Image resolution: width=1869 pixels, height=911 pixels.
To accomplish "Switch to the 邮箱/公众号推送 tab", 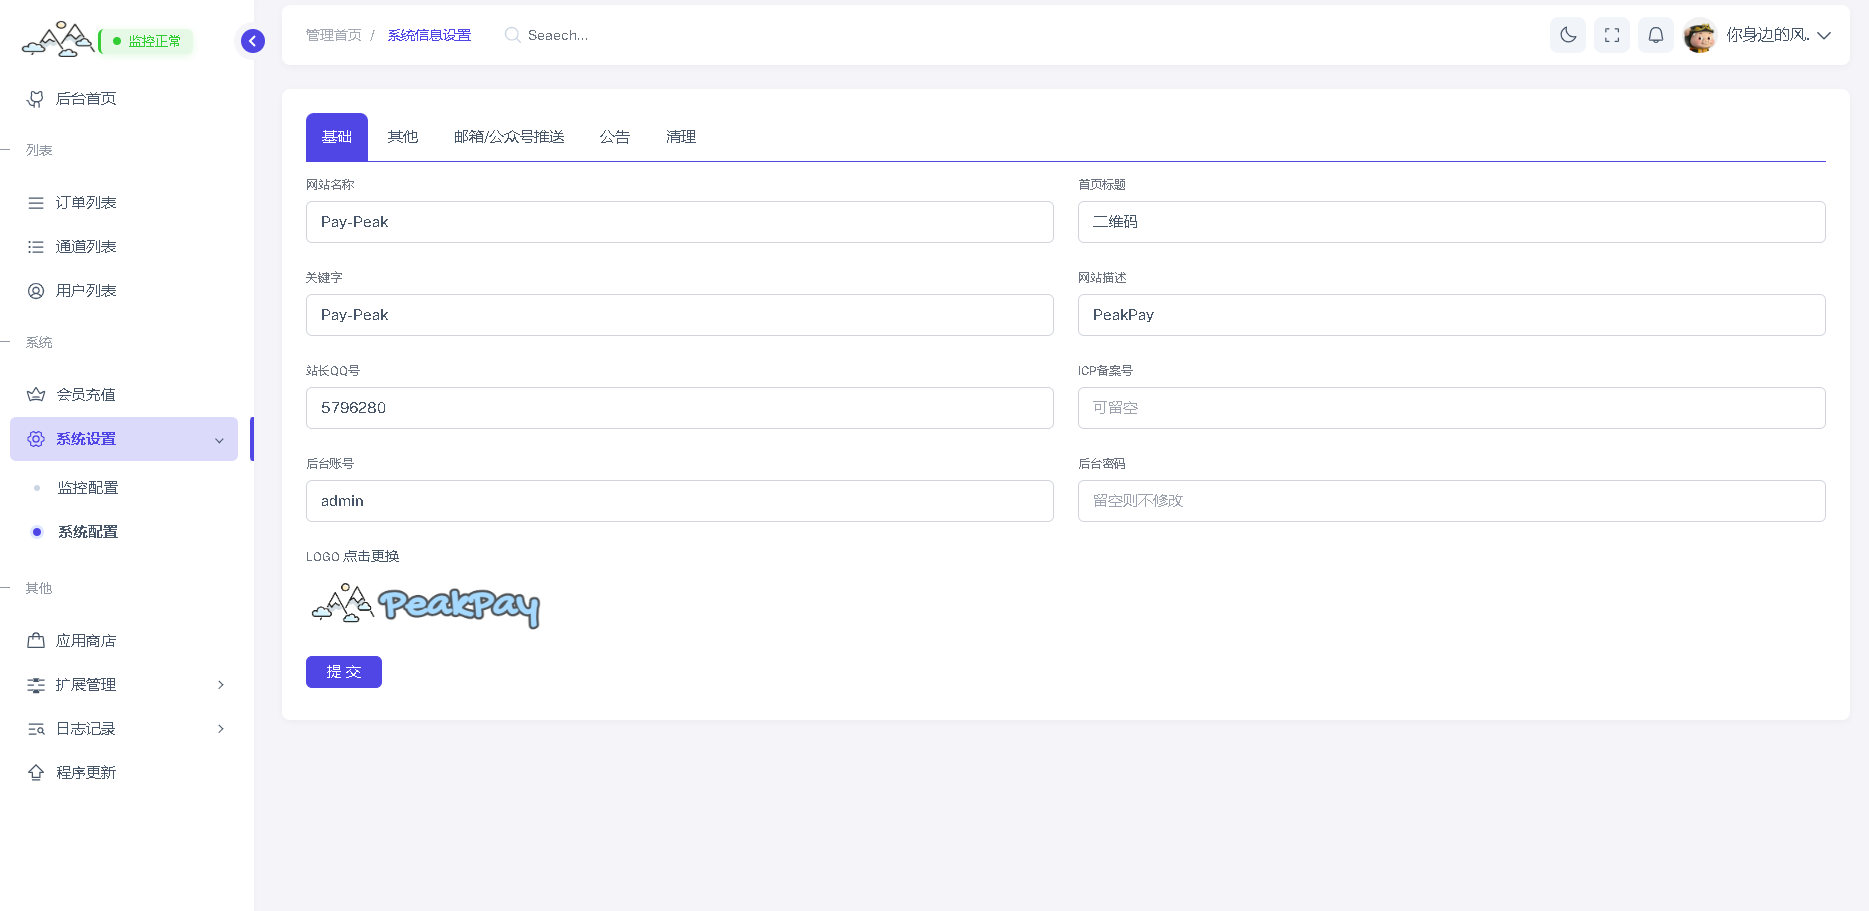I will point(509,137).
